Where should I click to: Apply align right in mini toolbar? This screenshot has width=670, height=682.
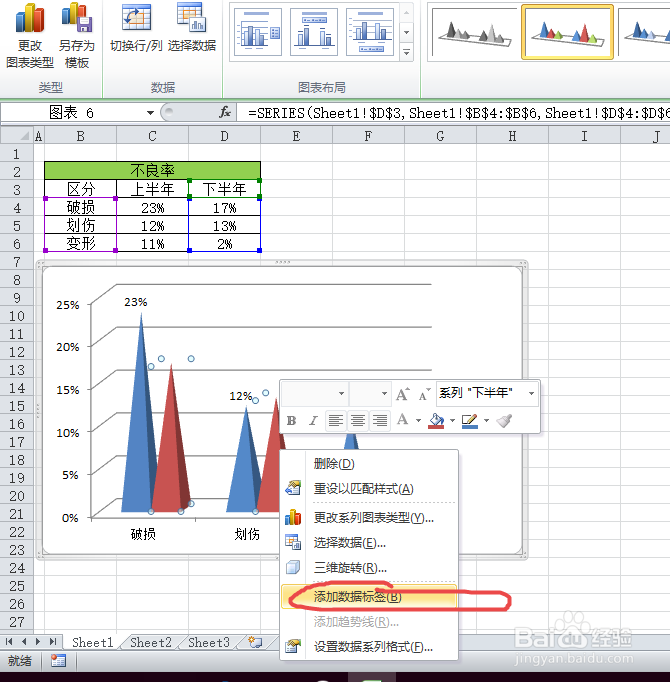tap(380, 421)
